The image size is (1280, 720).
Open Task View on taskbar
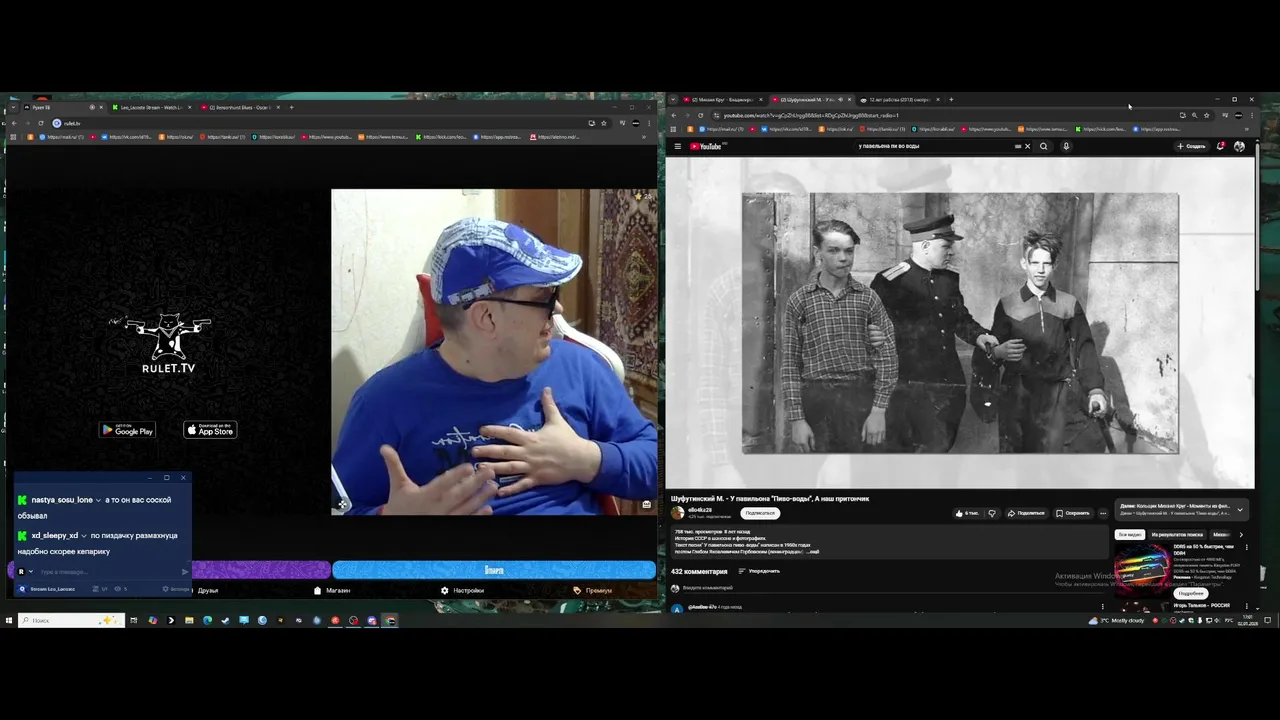133,620
